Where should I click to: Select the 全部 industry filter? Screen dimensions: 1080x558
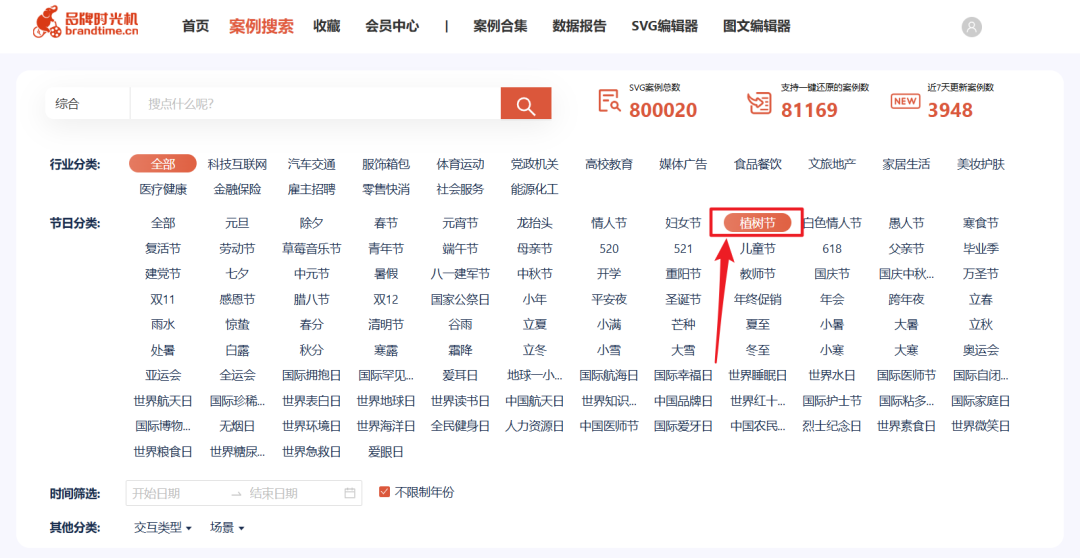[163, 164]
